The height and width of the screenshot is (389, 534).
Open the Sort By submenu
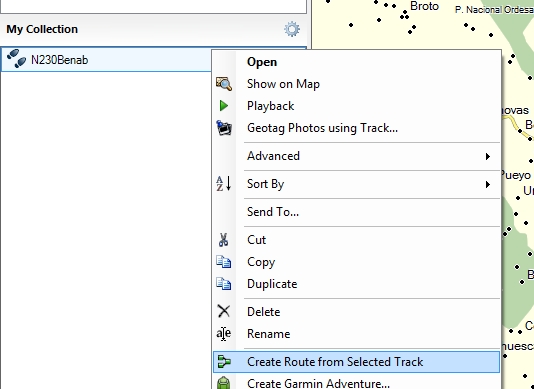point(357,184)
